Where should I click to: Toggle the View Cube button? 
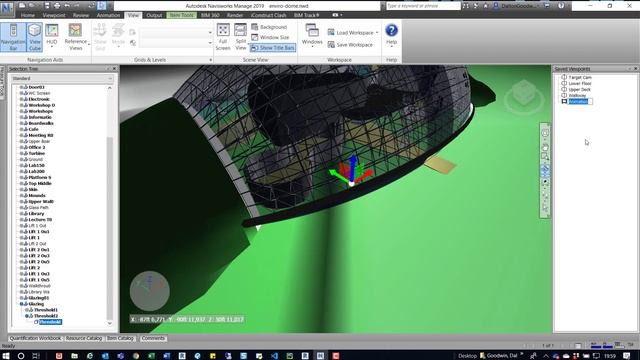[x=35, y=37]
